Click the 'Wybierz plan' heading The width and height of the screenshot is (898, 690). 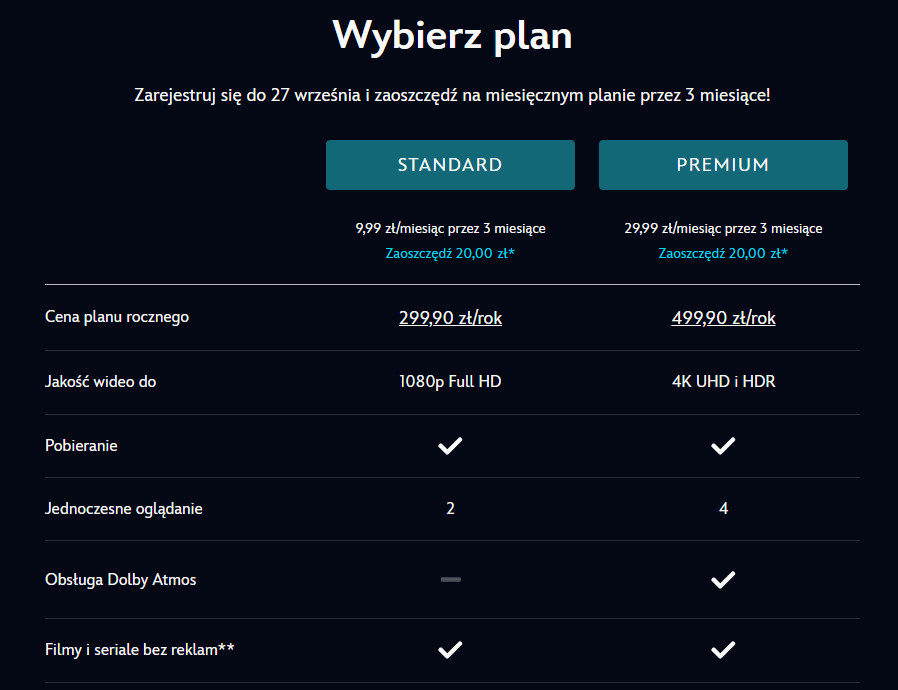[x=452, y=36]
